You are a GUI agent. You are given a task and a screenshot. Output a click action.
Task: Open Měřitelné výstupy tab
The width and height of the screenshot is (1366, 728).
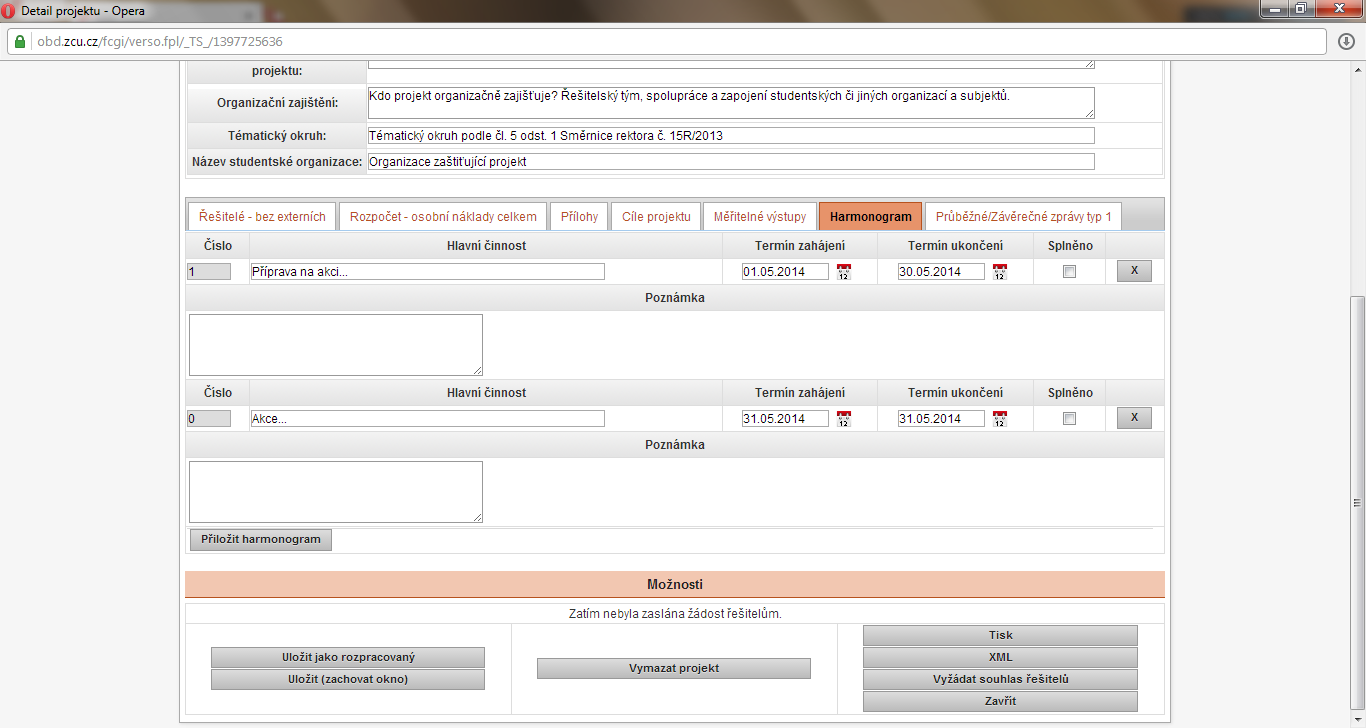click(759, 216)
